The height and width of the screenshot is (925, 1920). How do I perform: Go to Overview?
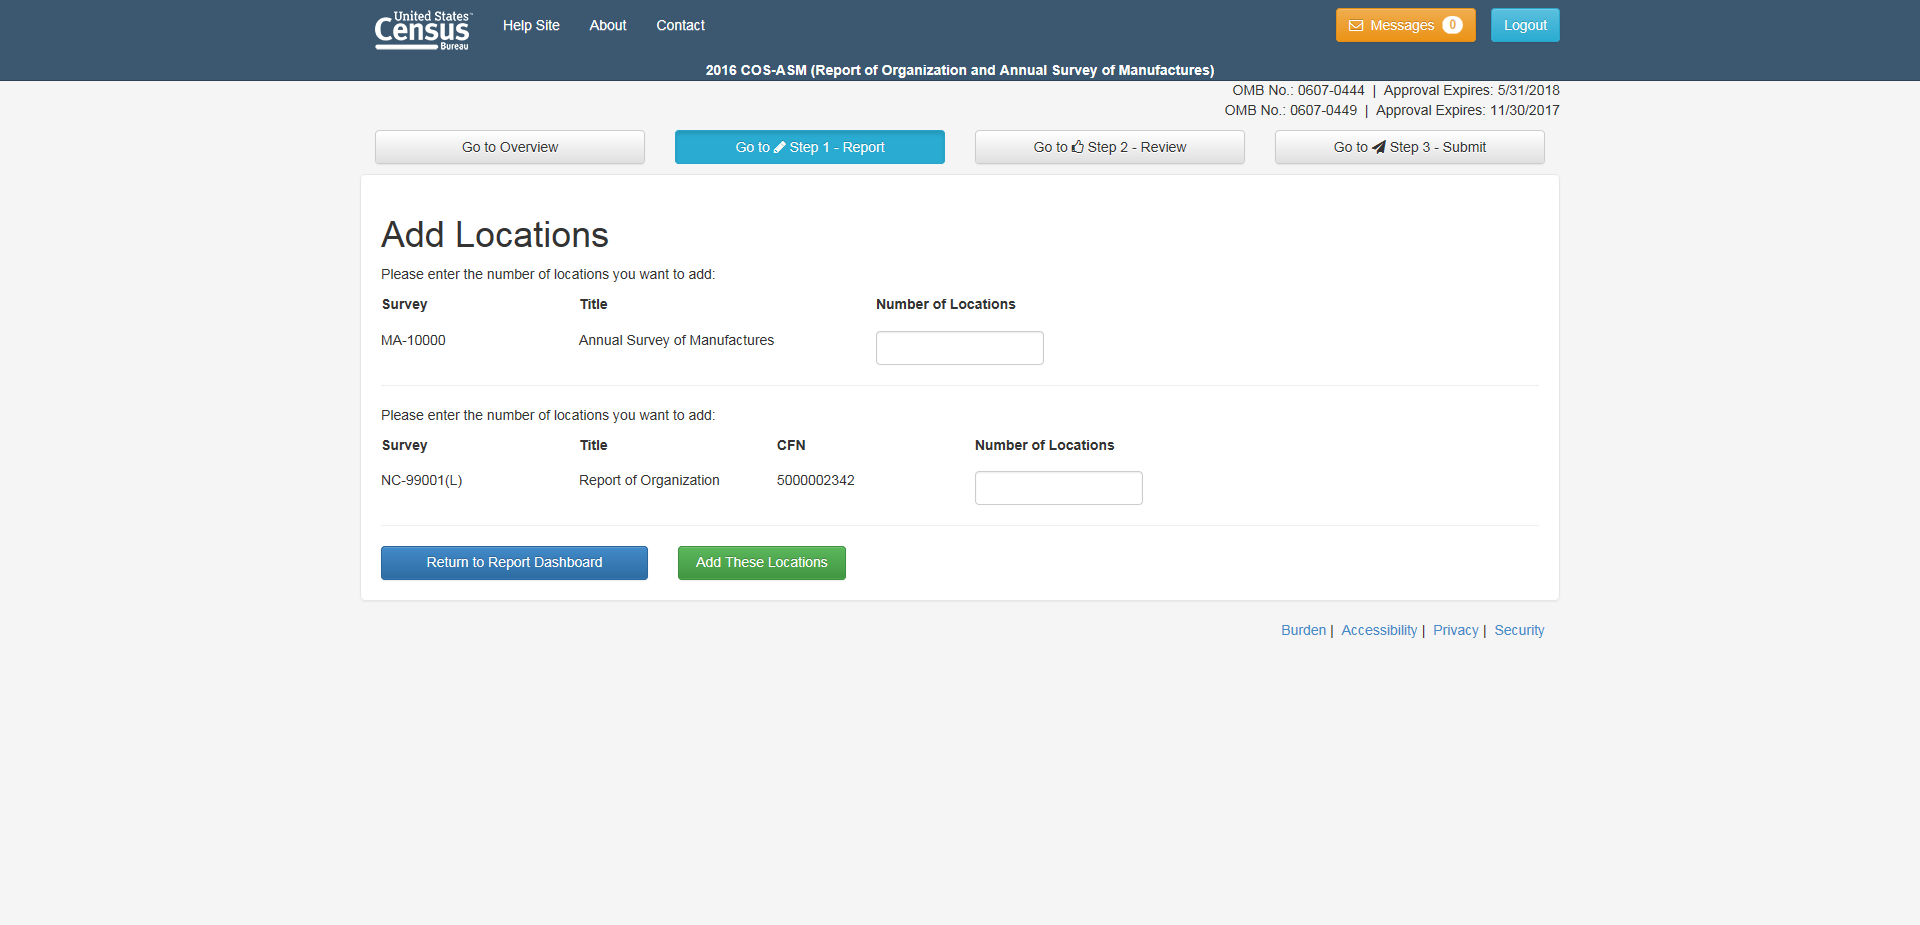(510, 147)
